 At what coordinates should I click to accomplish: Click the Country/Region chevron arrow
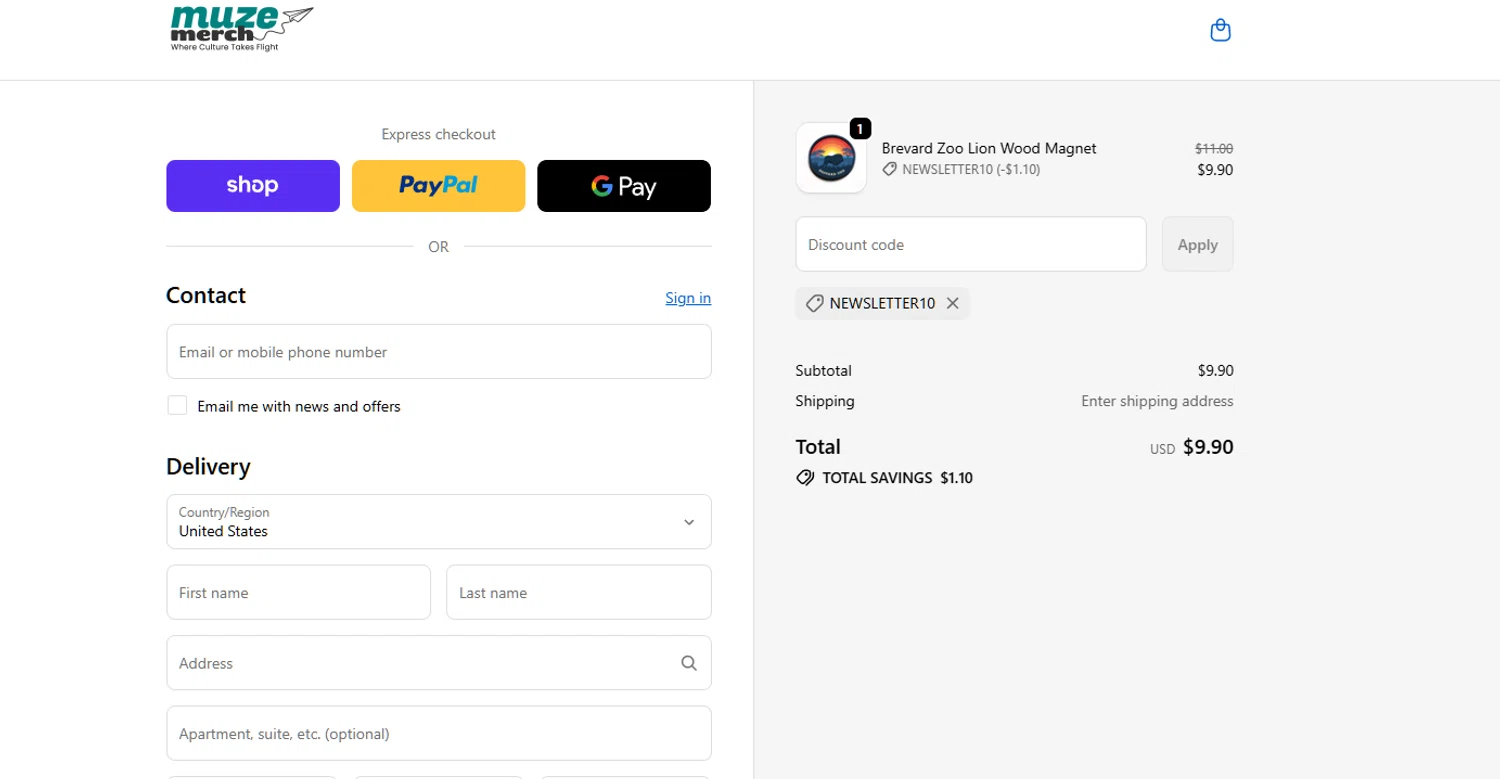[x=688, y=522]
